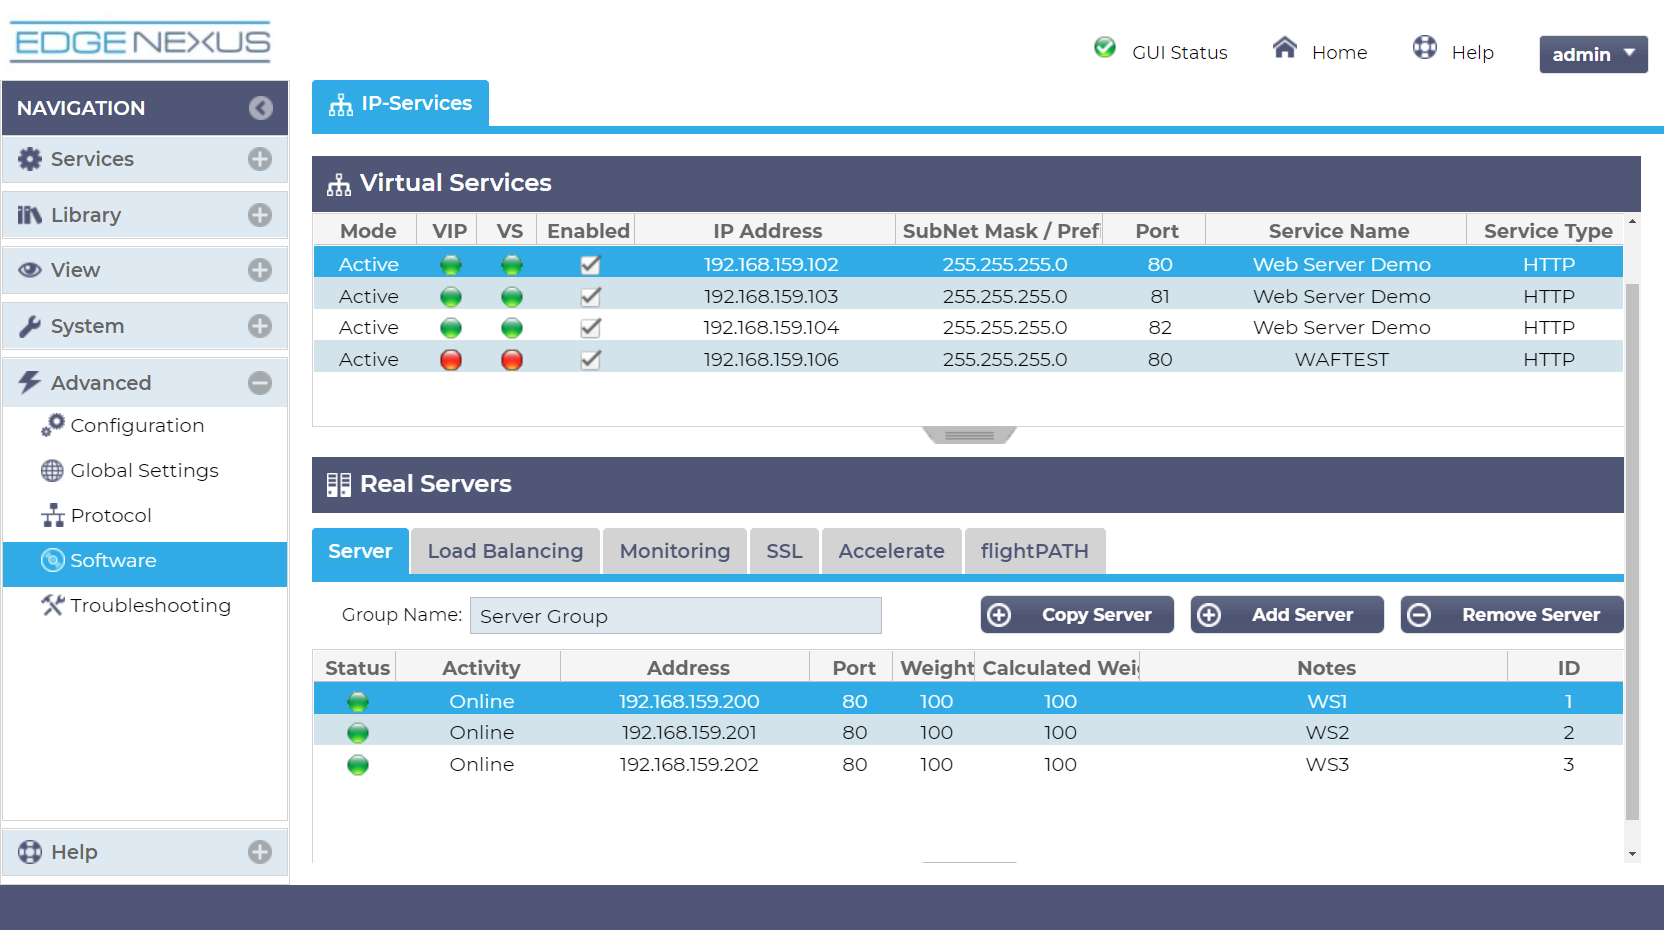The image size is (1664, 930).
Task: Toggle Enabled checkbox for 192.168.159.103
Action: click(x=591, y=297)
